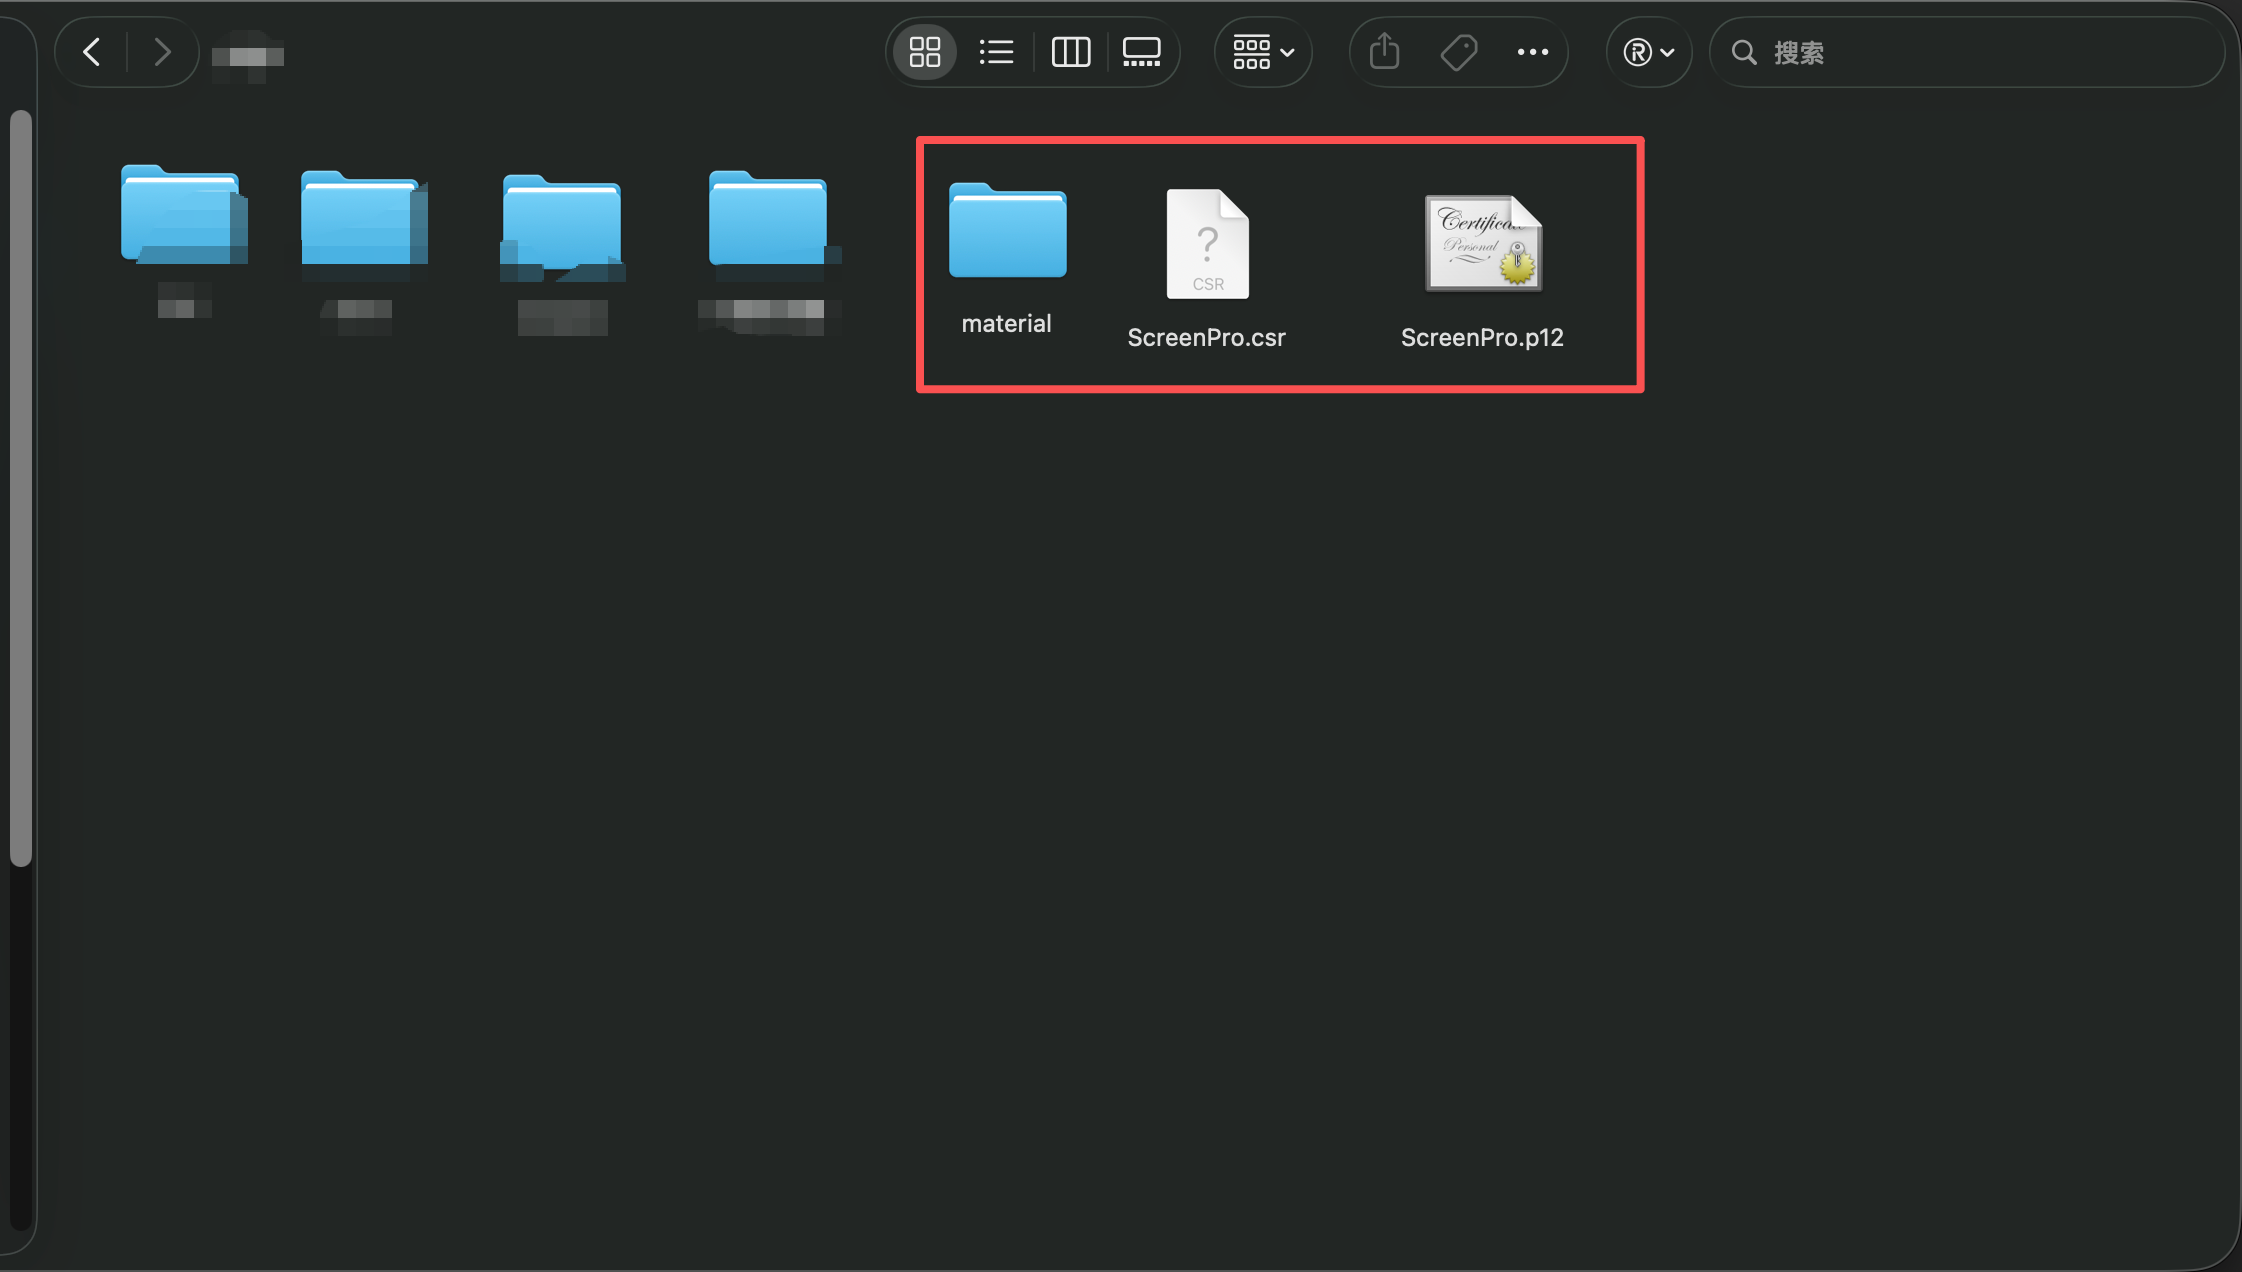This screenshot has height=1272, width=2242.
Task: Click the 'ScreenPro.p12' file name label
Action: [1482, 338]
